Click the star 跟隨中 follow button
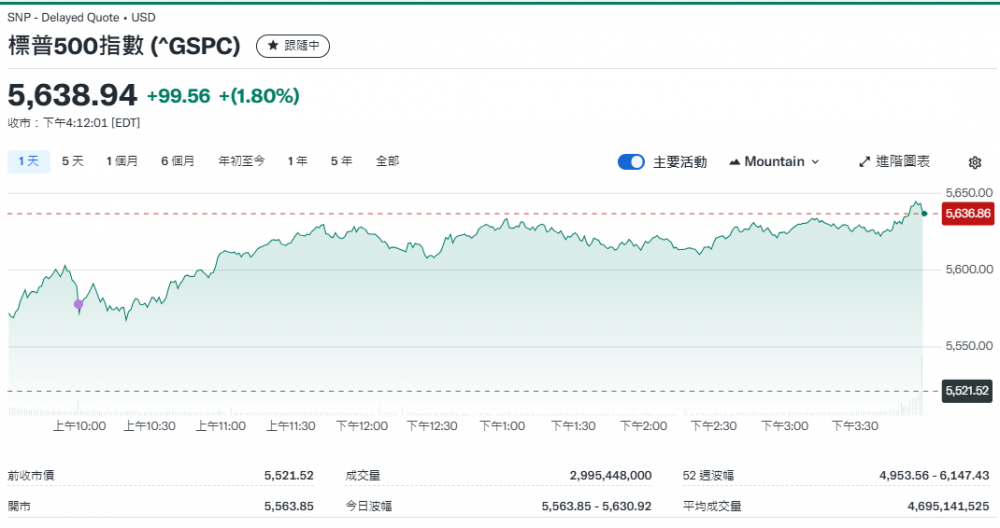Image resolution: width=1000 pixels, height=528 pixels. (x=293, y=46)
